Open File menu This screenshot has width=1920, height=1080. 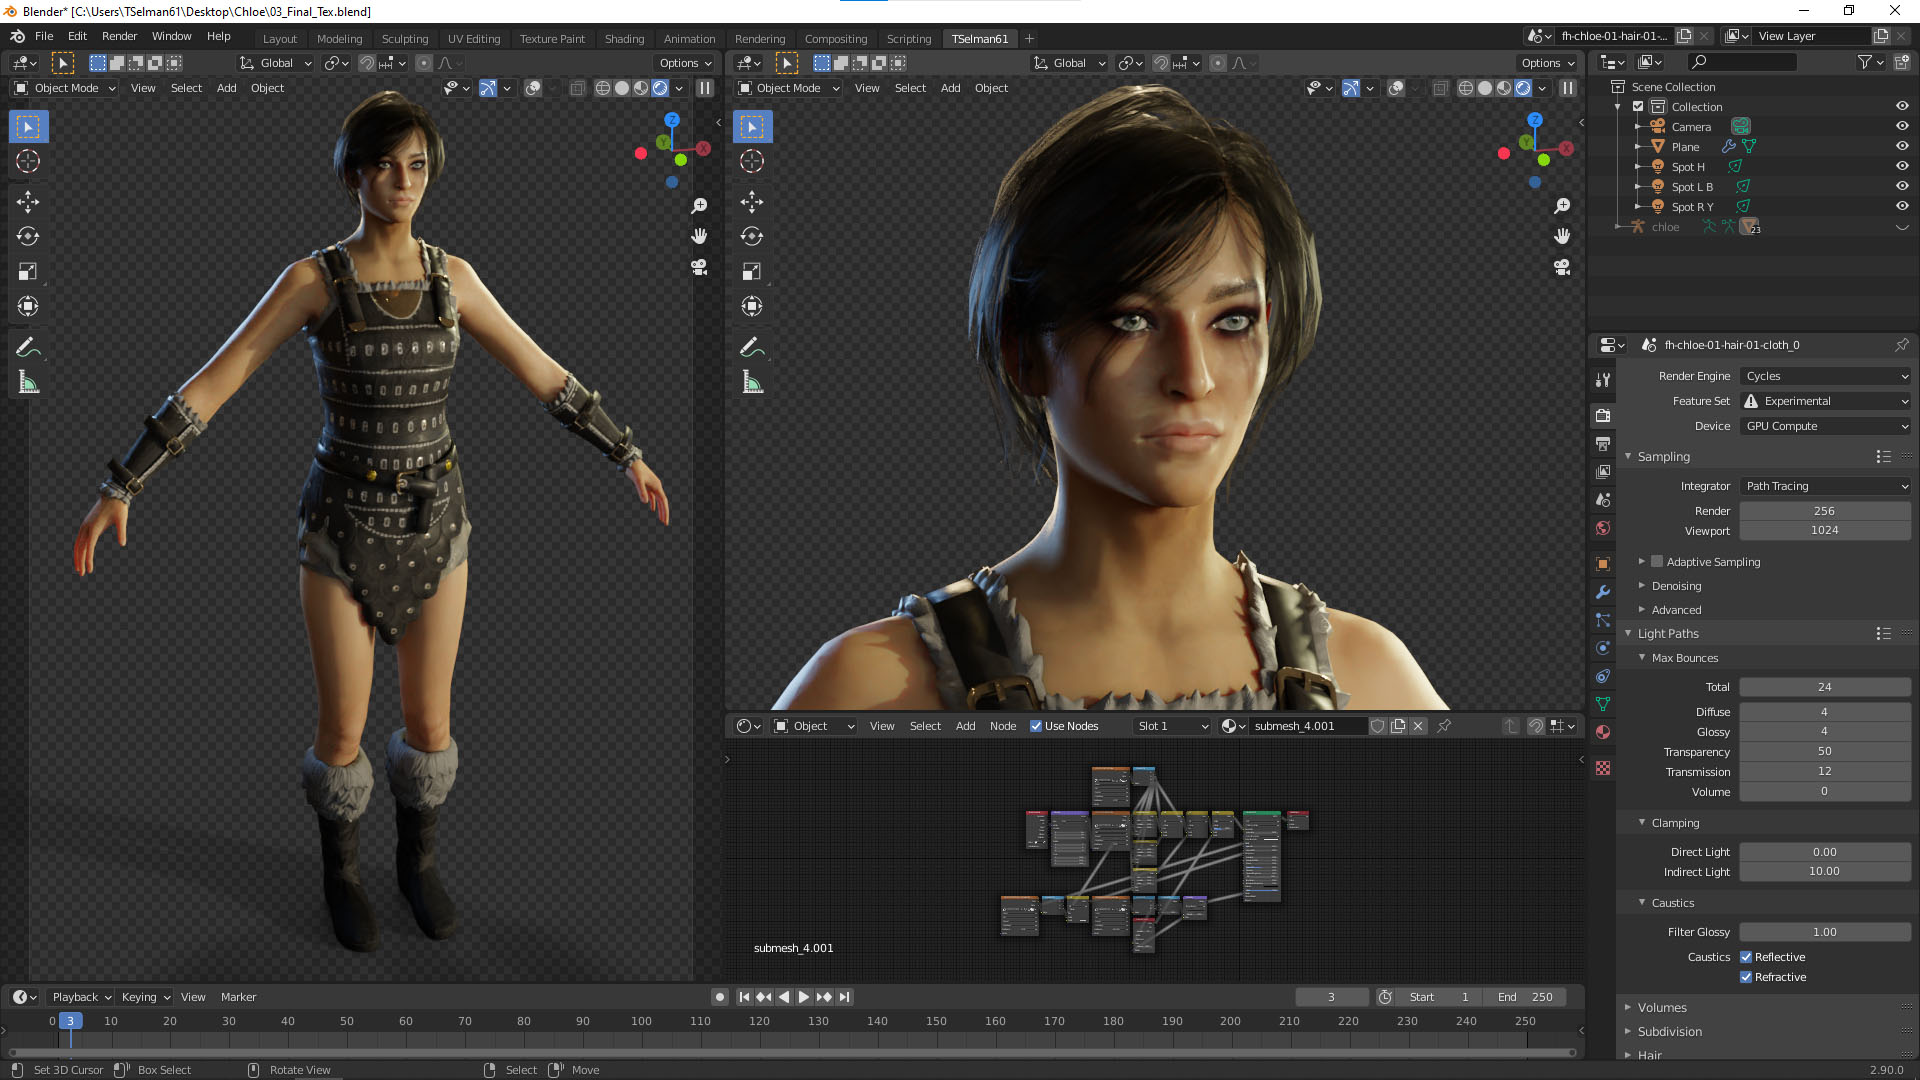pos(44,36)
